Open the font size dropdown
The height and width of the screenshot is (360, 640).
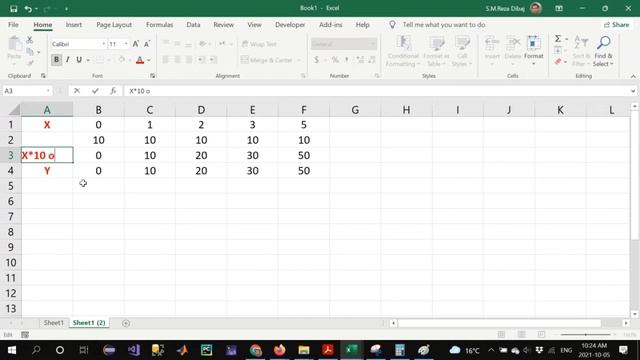126,44
